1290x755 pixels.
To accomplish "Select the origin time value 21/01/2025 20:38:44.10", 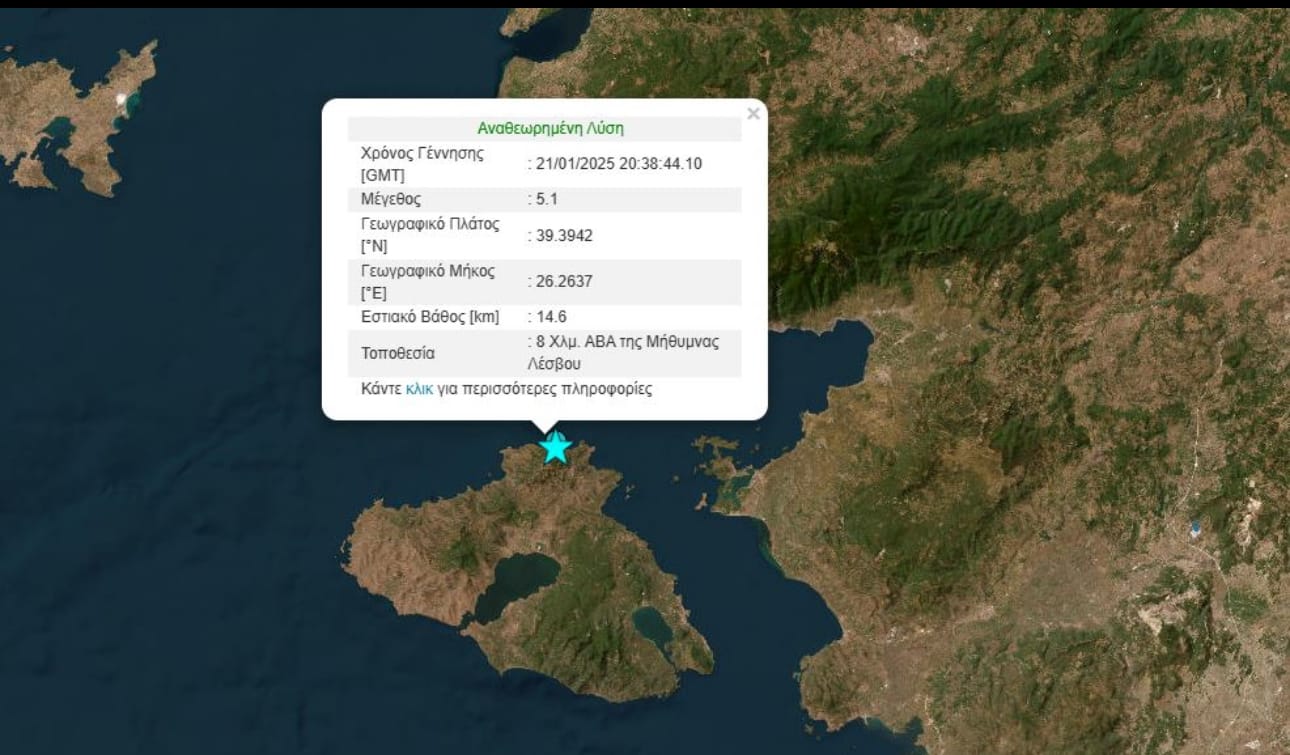I will [617, 164].
